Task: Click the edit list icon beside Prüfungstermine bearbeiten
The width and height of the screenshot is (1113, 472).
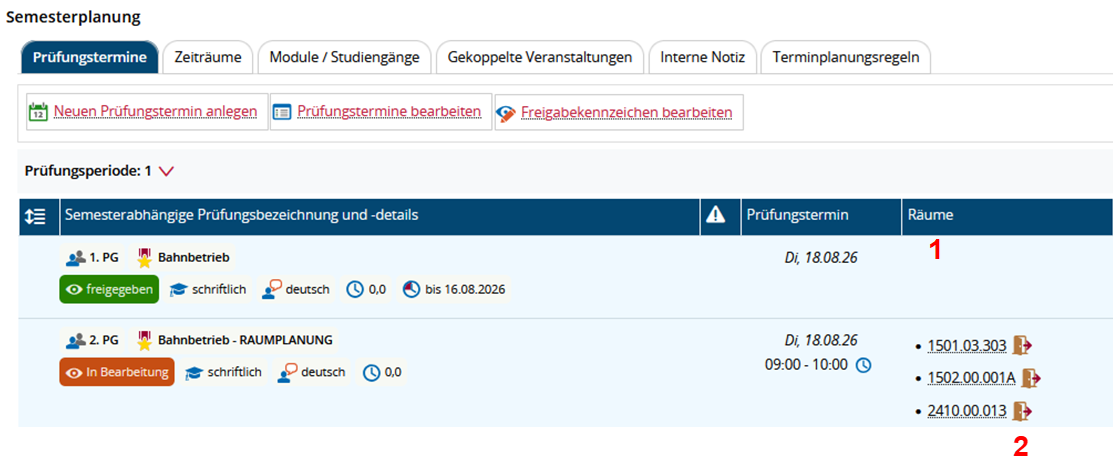Action: (x=282, y=112)
